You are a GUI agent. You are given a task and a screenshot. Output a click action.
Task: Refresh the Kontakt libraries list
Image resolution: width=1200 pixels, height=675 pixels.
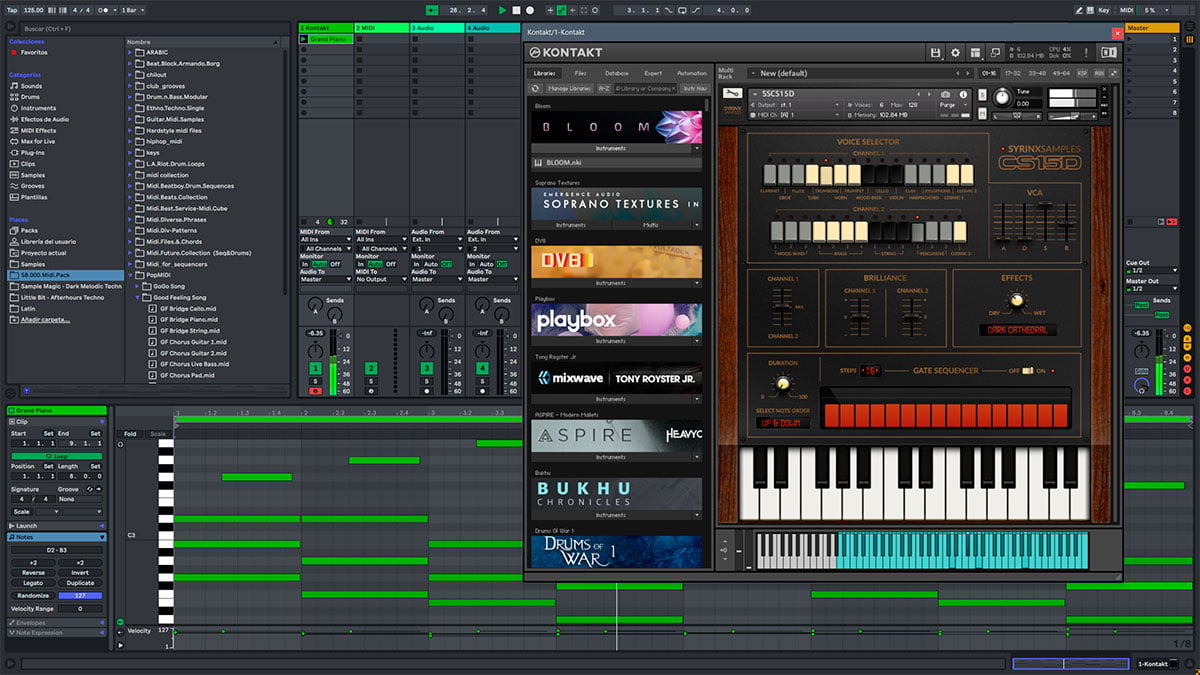click(536, 88)
